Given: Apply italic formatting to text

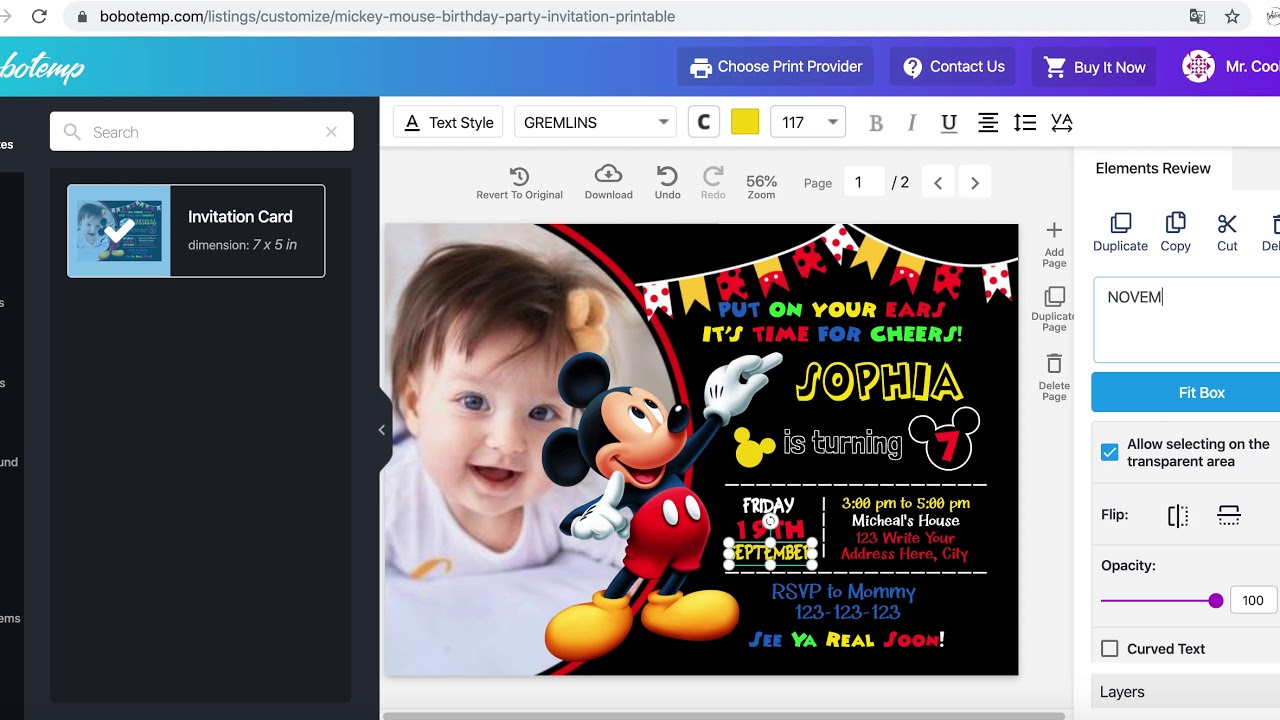Looking at the screenshot, I should pos(911,123).
